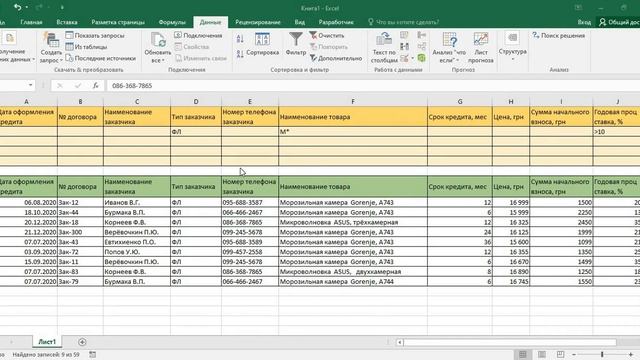Open Дополнительно advanced filter
This screenshot has height=360, width=640.
click(x=336, y=58)
